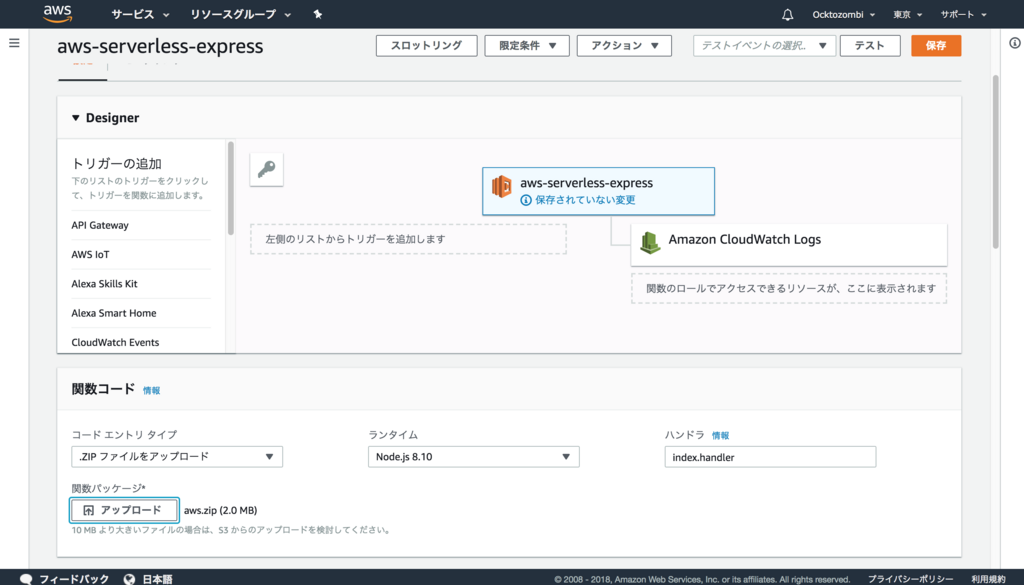1024x585 pixels.
Task: Open the アクション dropdown
Action: click(x=624, y=46)
